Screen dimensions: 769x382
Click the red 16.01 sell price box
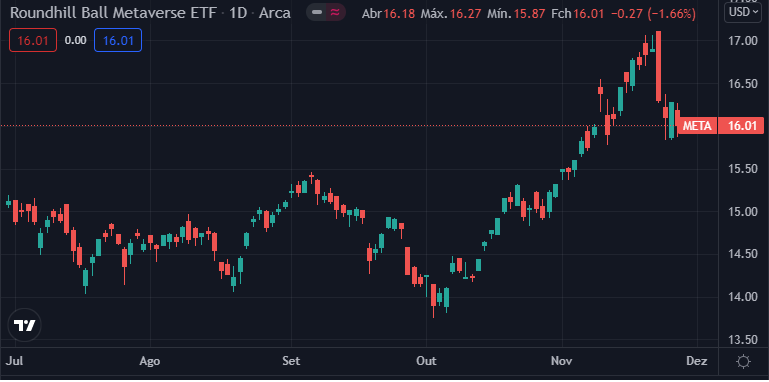33,40
